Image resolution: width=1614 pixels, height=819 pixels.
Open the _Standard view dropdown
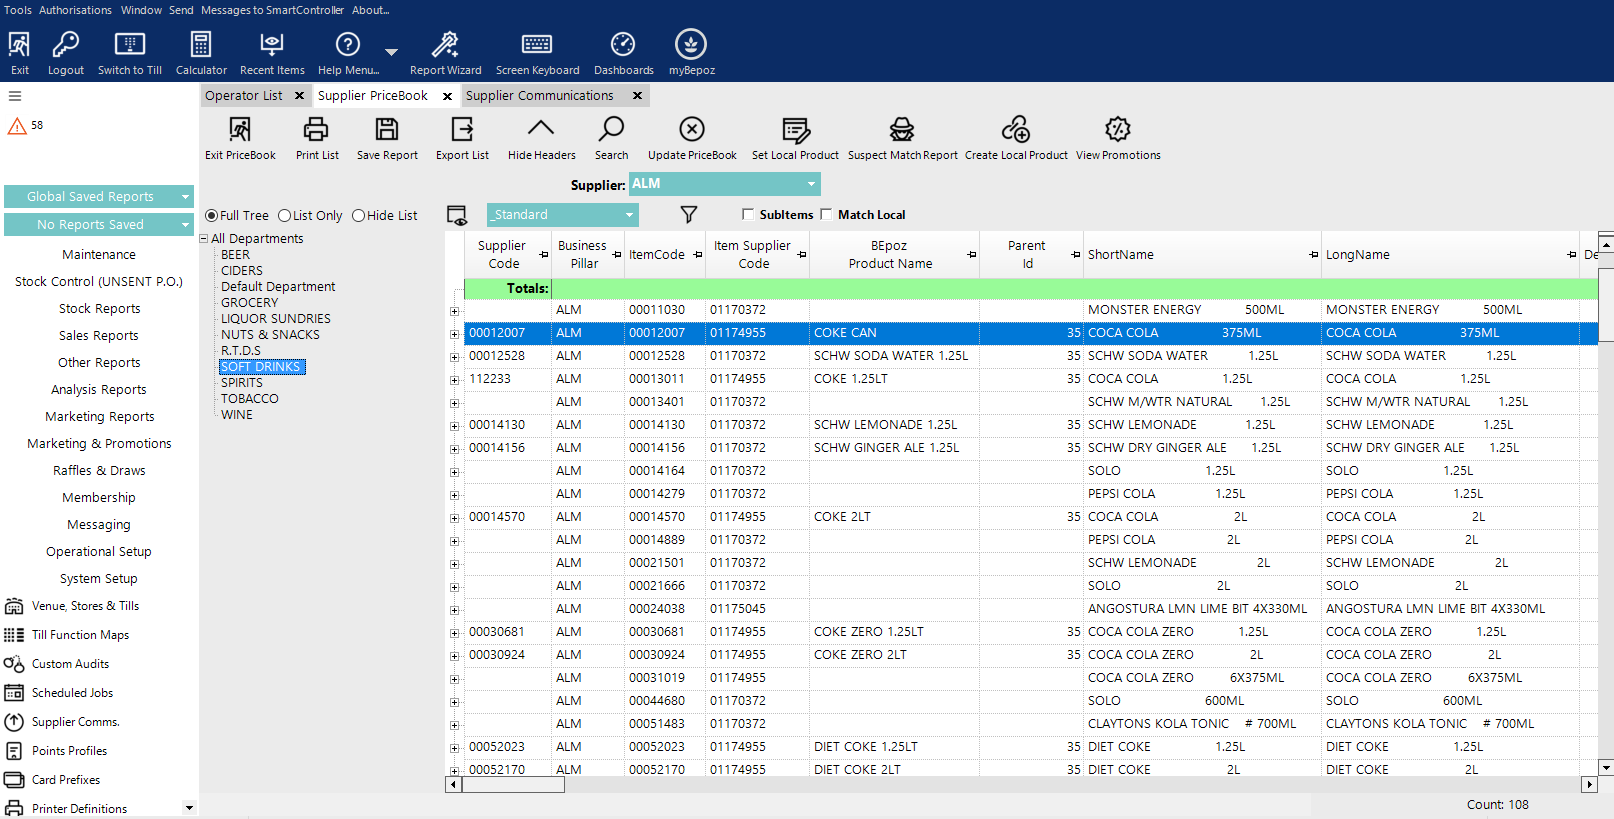click(563, 215)
